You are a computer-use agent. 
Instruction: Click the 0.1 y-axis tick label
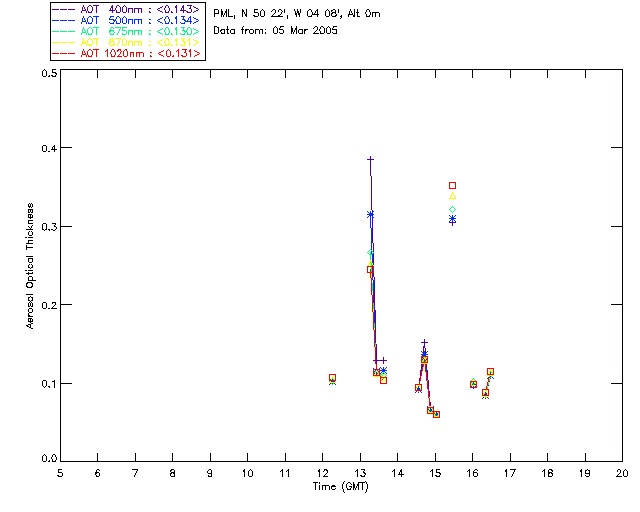[x=49, y=384]
